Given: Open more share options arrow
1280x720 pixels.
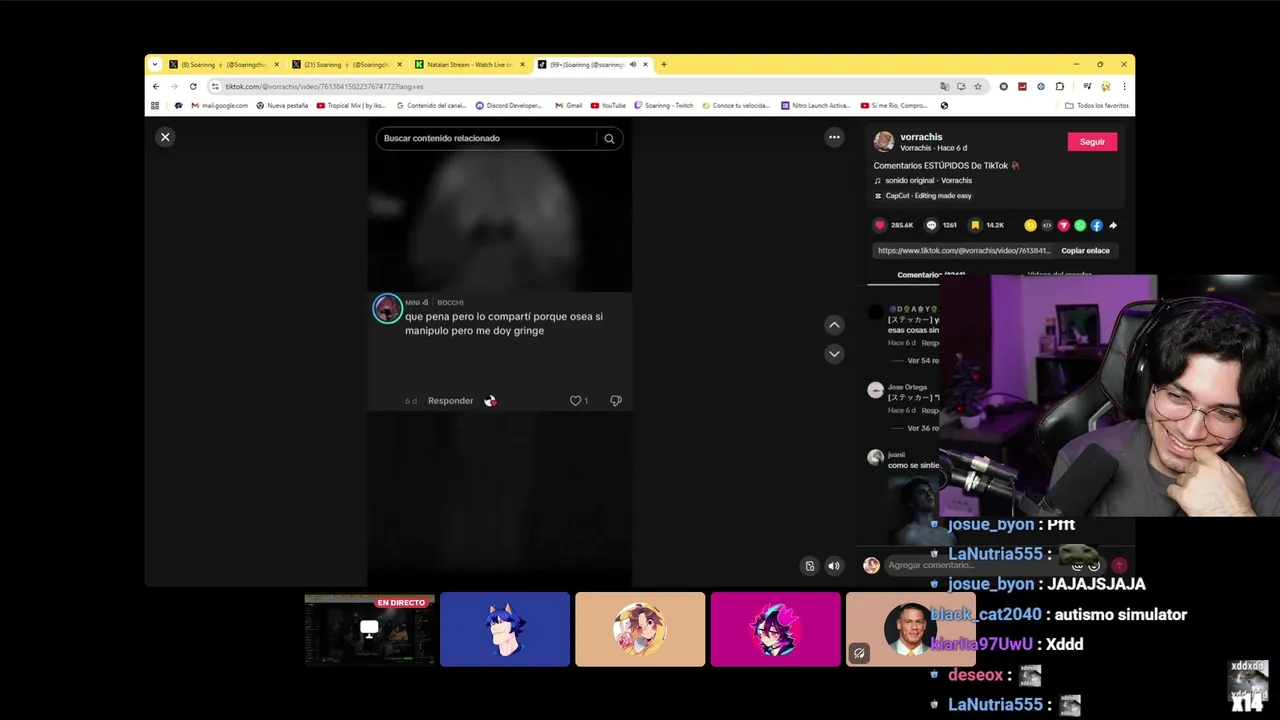Looking at the screenshot, I should tap(1113, 225).
